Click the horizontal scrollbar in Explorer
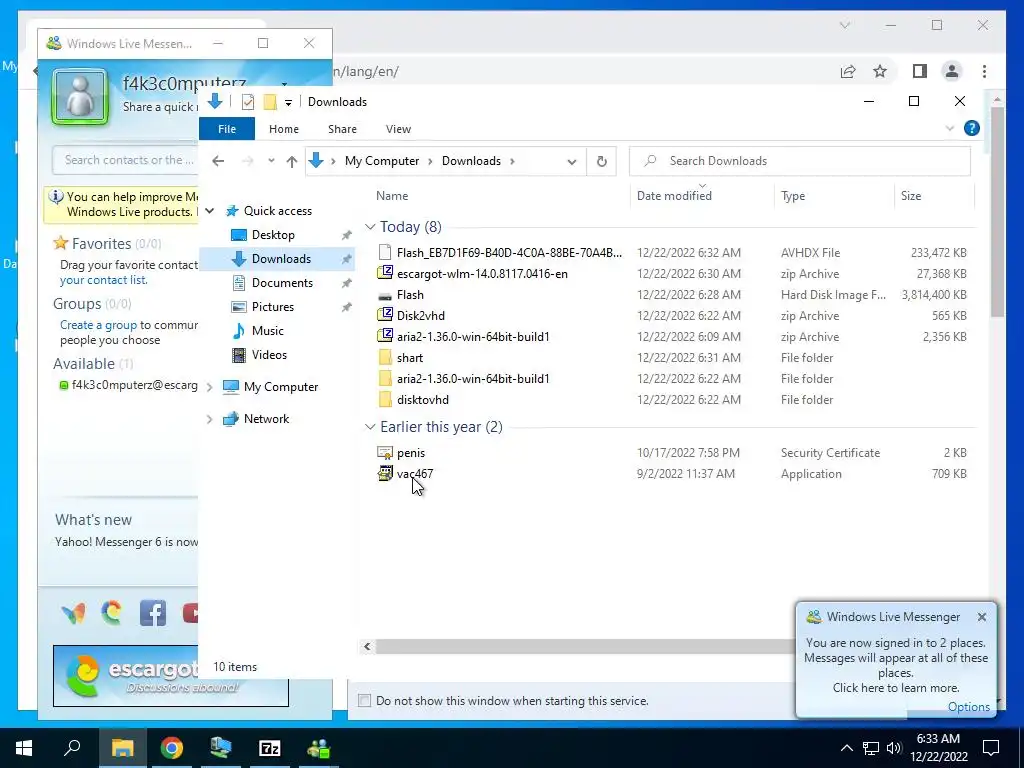 [x=584, y=647]
